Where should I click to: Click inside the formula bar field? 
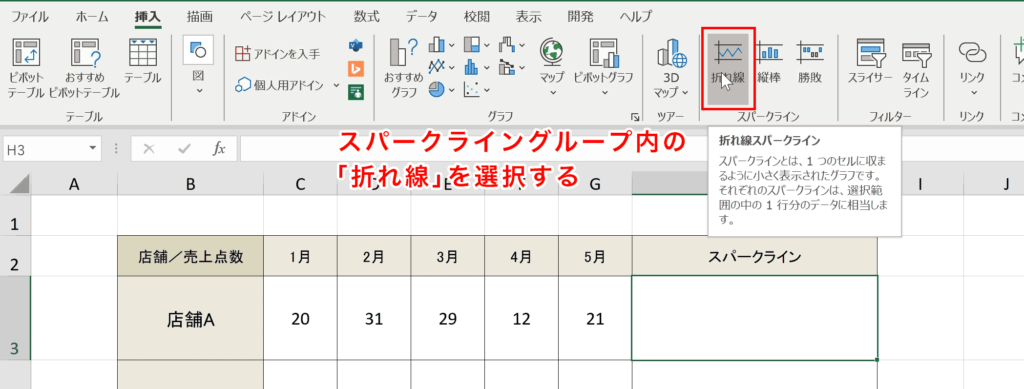click(470, 149)
